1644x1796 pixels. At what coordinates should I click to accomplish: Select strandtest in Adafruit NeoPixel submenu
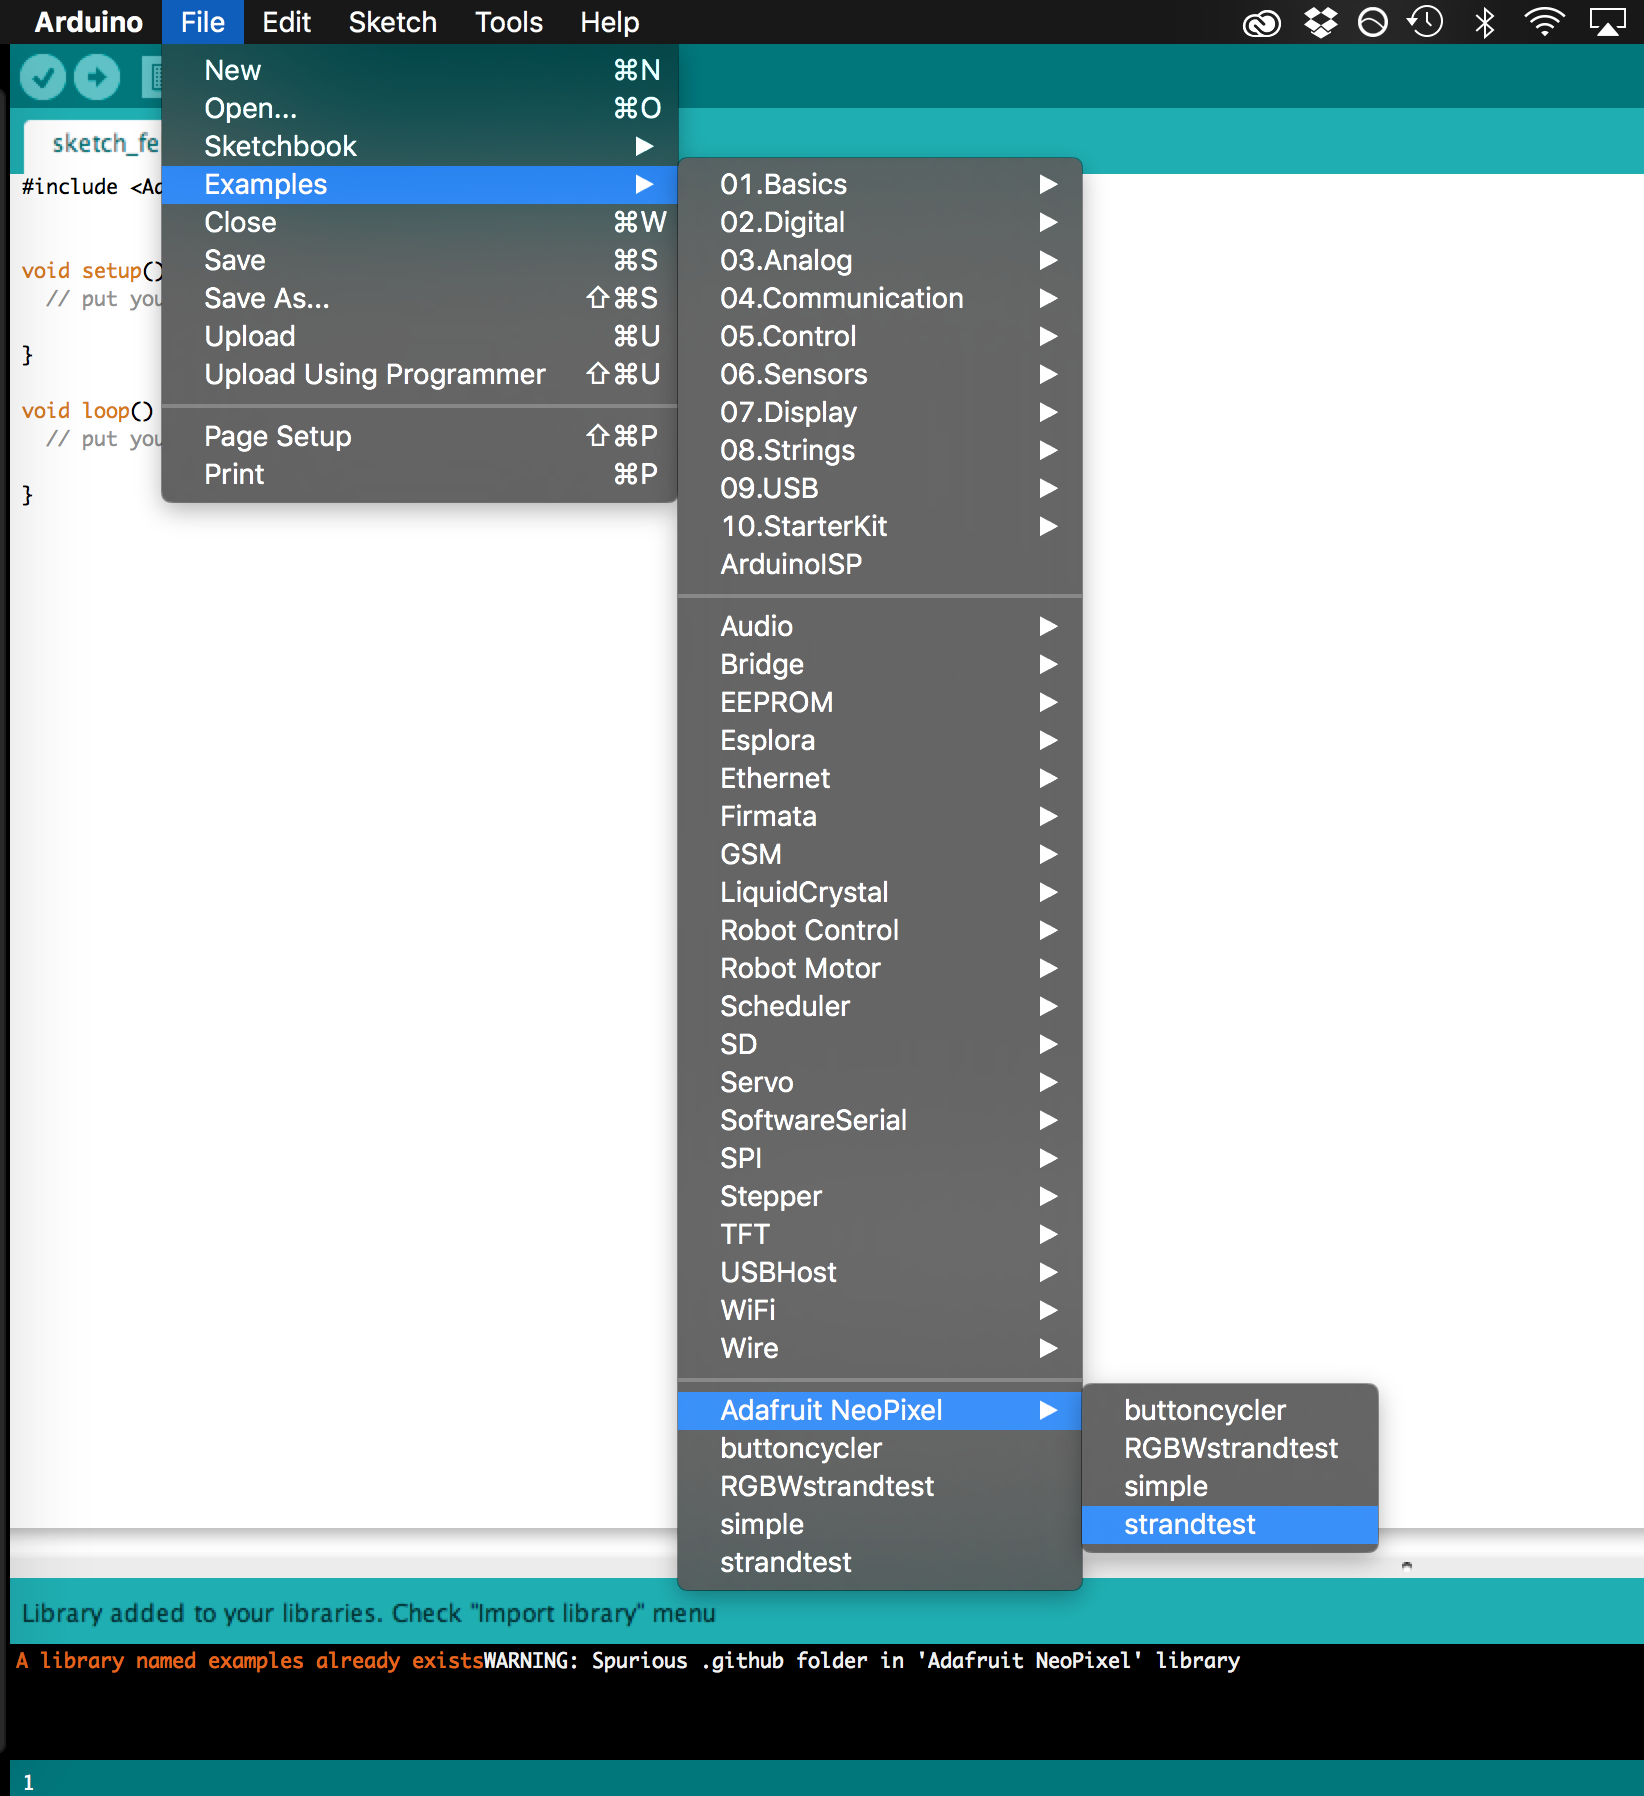click(1230, 1524)
